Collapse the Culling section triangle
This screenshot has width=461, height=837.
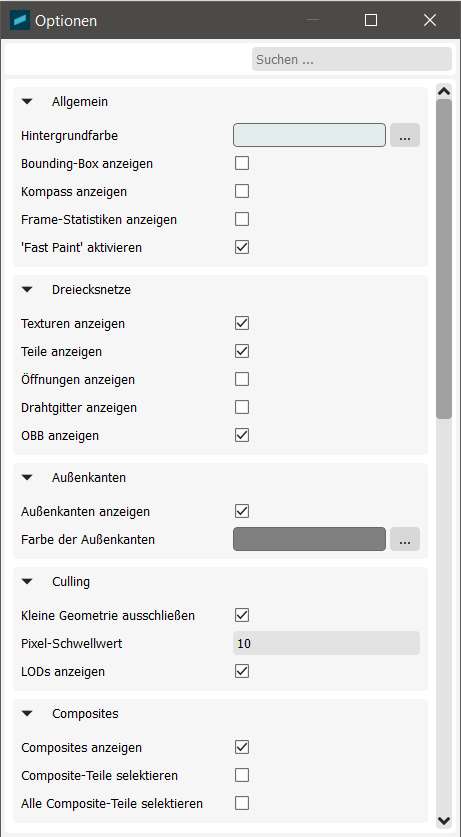[x=27, y=581]
